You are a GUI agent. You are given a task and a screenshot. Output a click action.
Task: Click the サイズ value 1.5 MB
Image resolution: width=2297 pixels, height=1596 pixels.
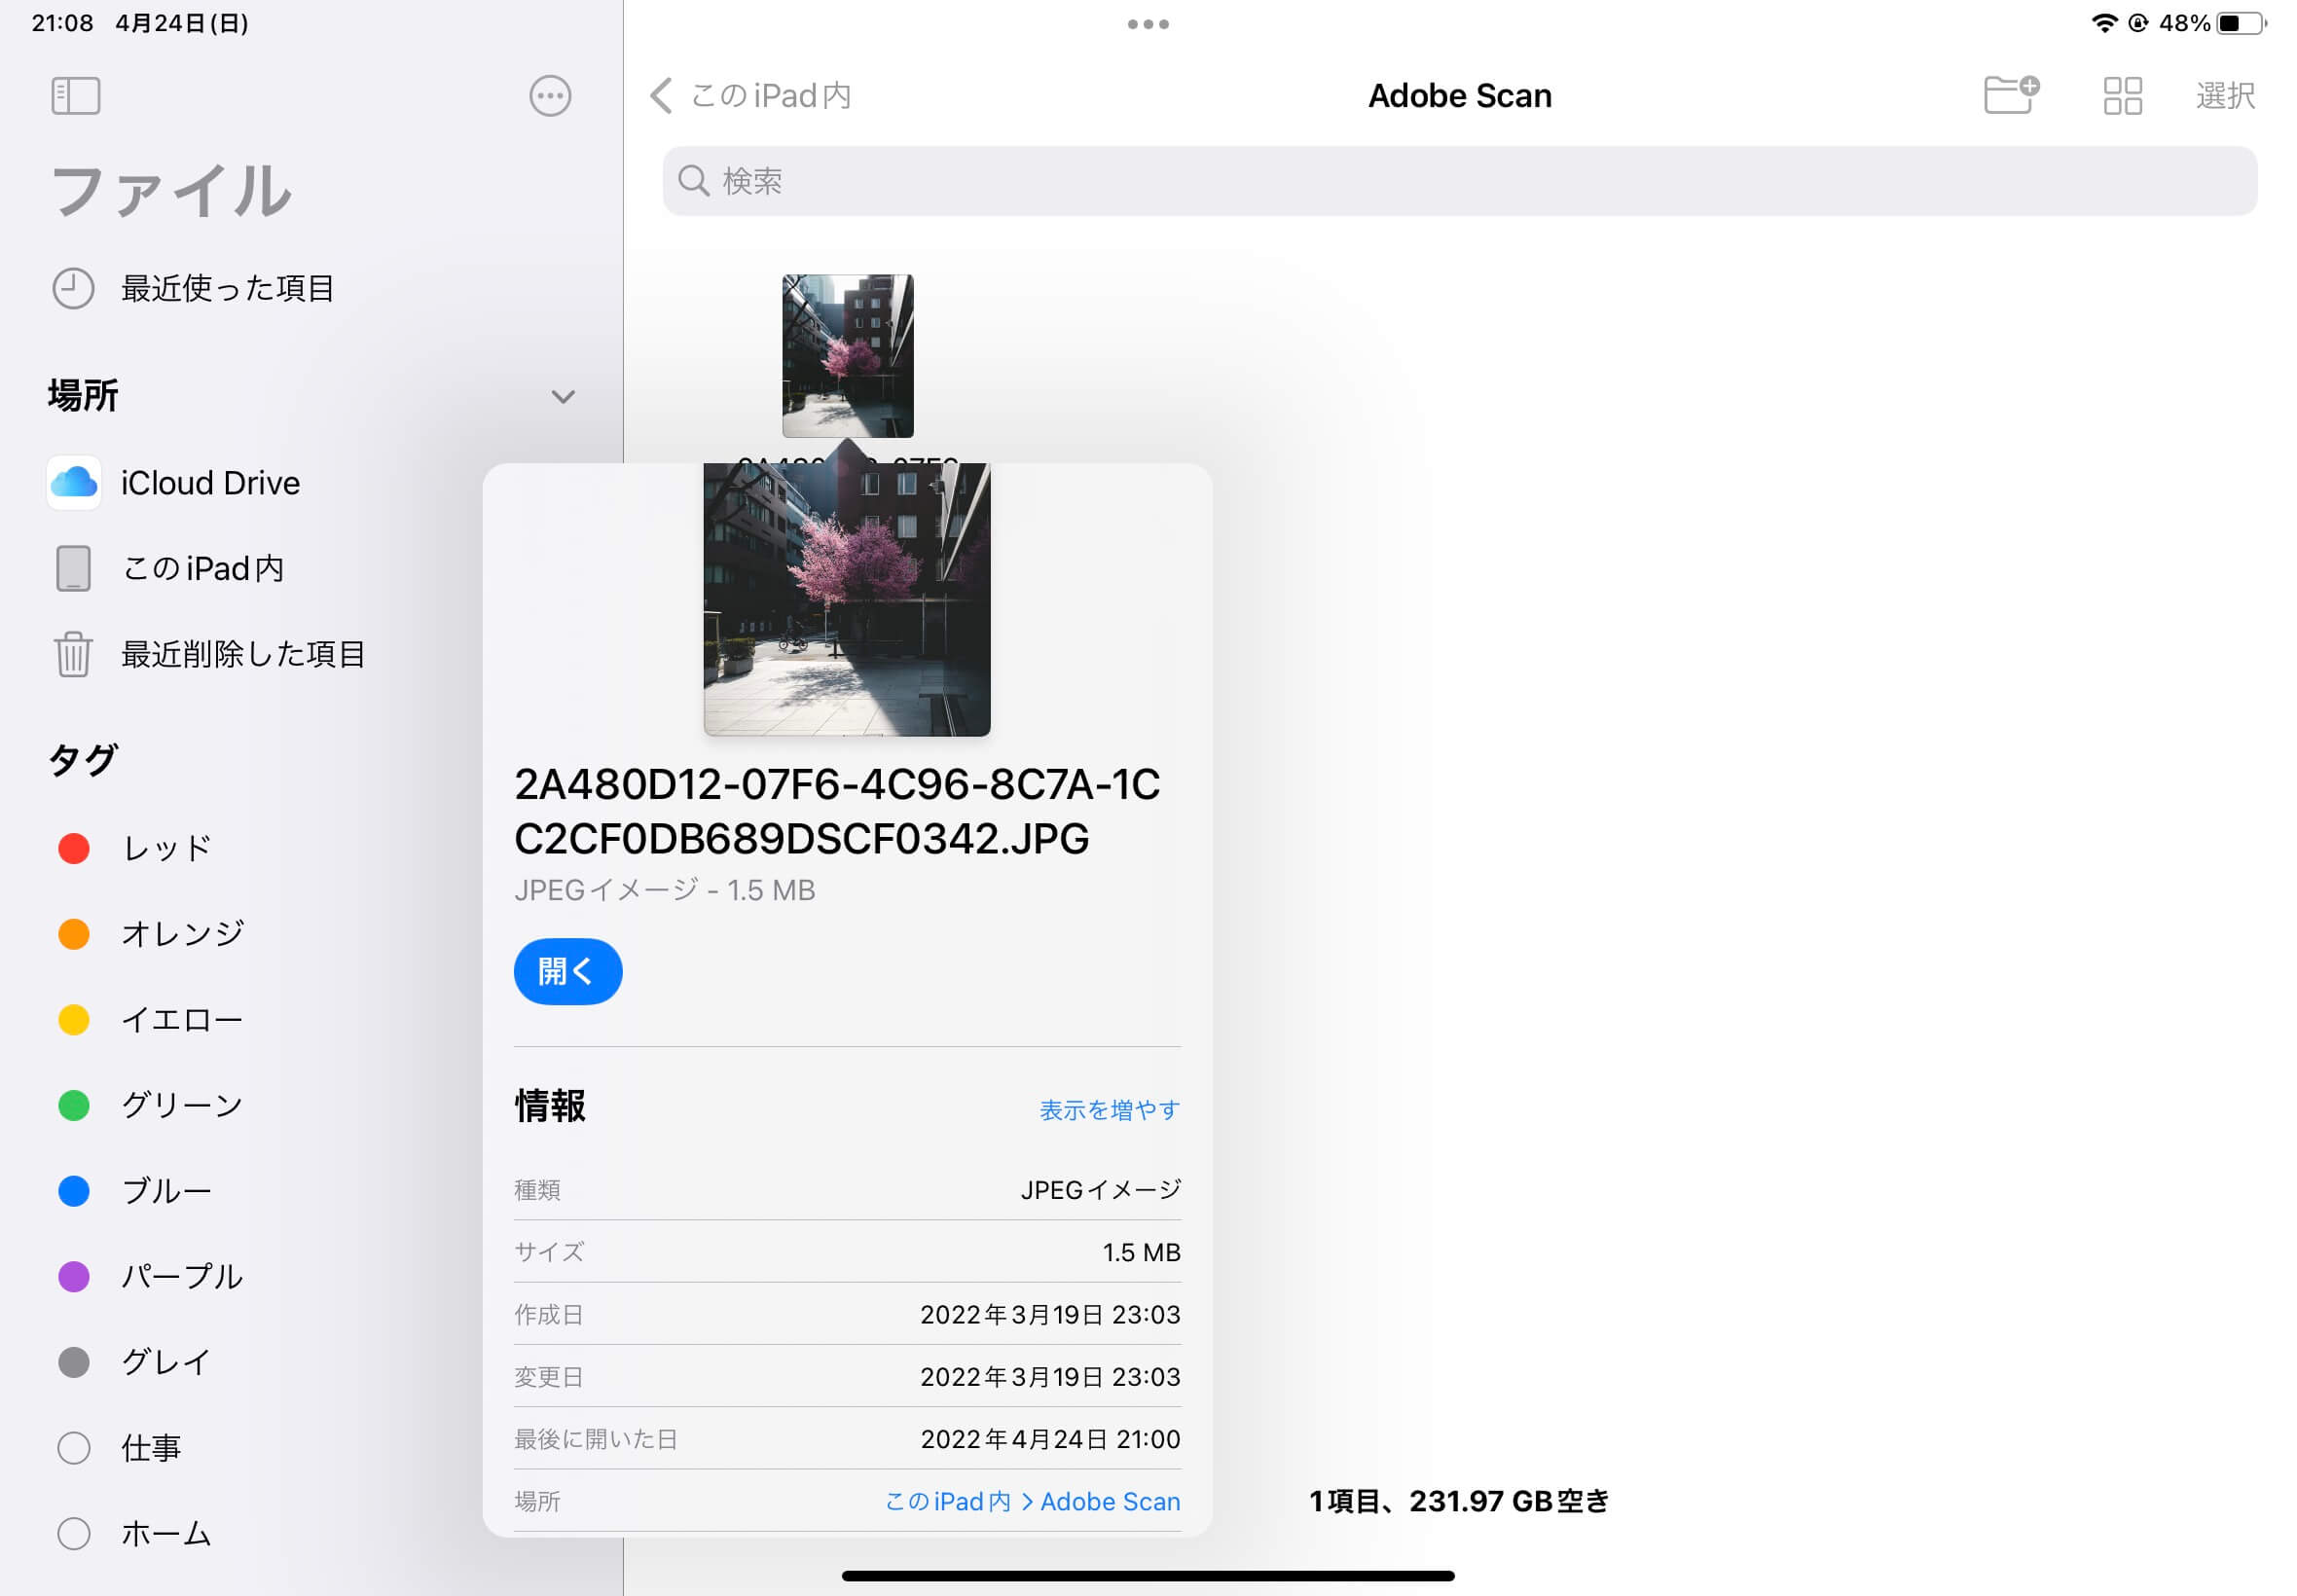(1141, 1252)
